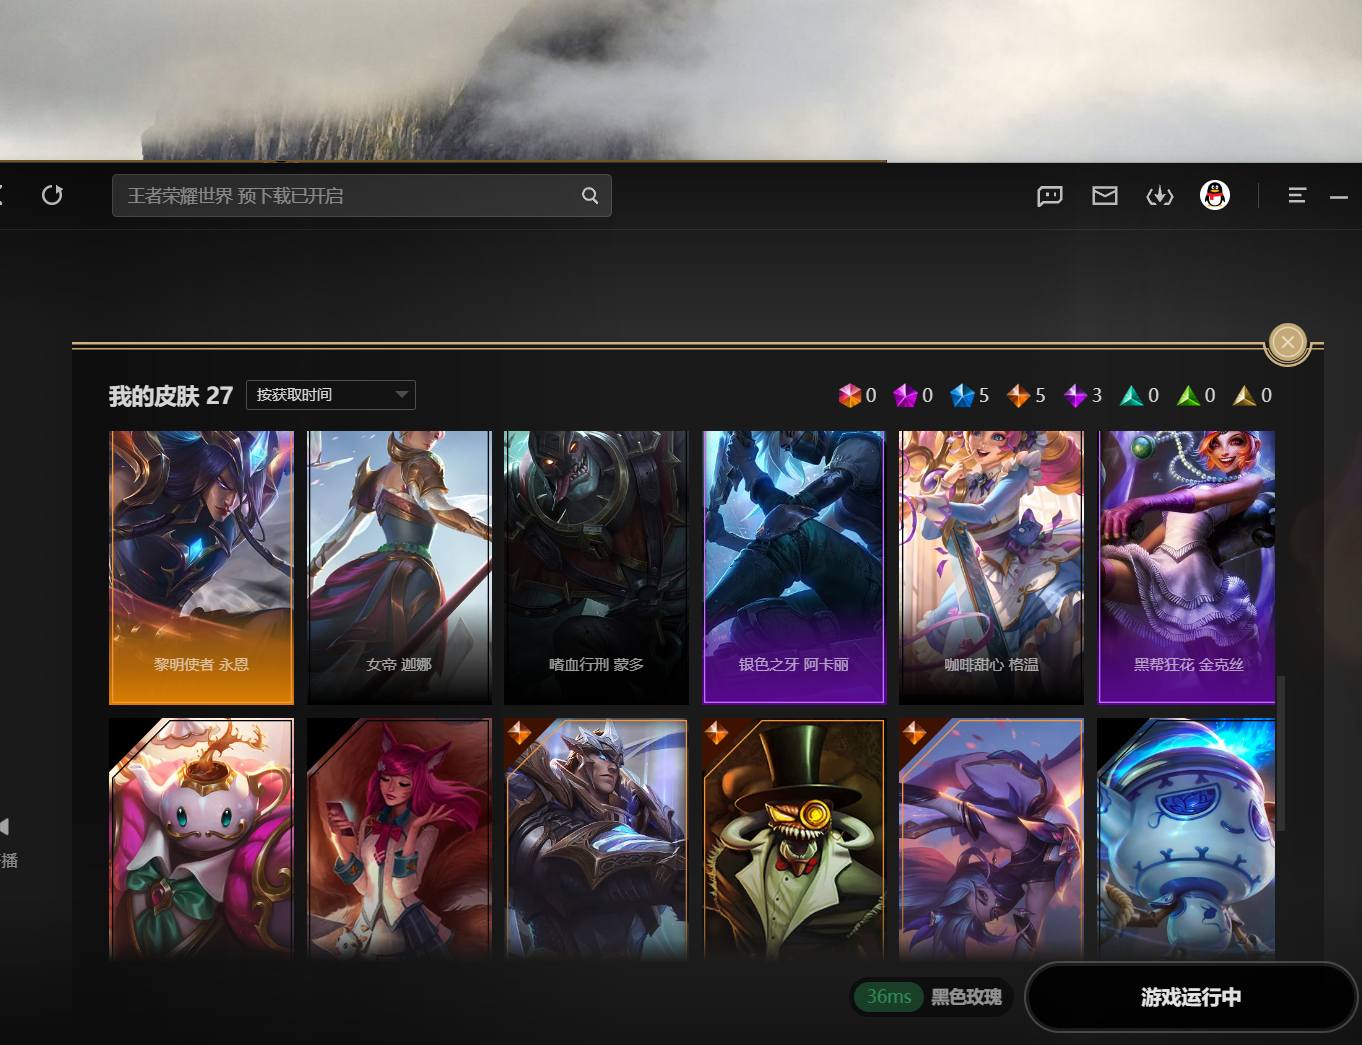This screenshot has height=1045, width=1362.
Task: Open the download manager icon
Action: click(x=1160, y=196)
